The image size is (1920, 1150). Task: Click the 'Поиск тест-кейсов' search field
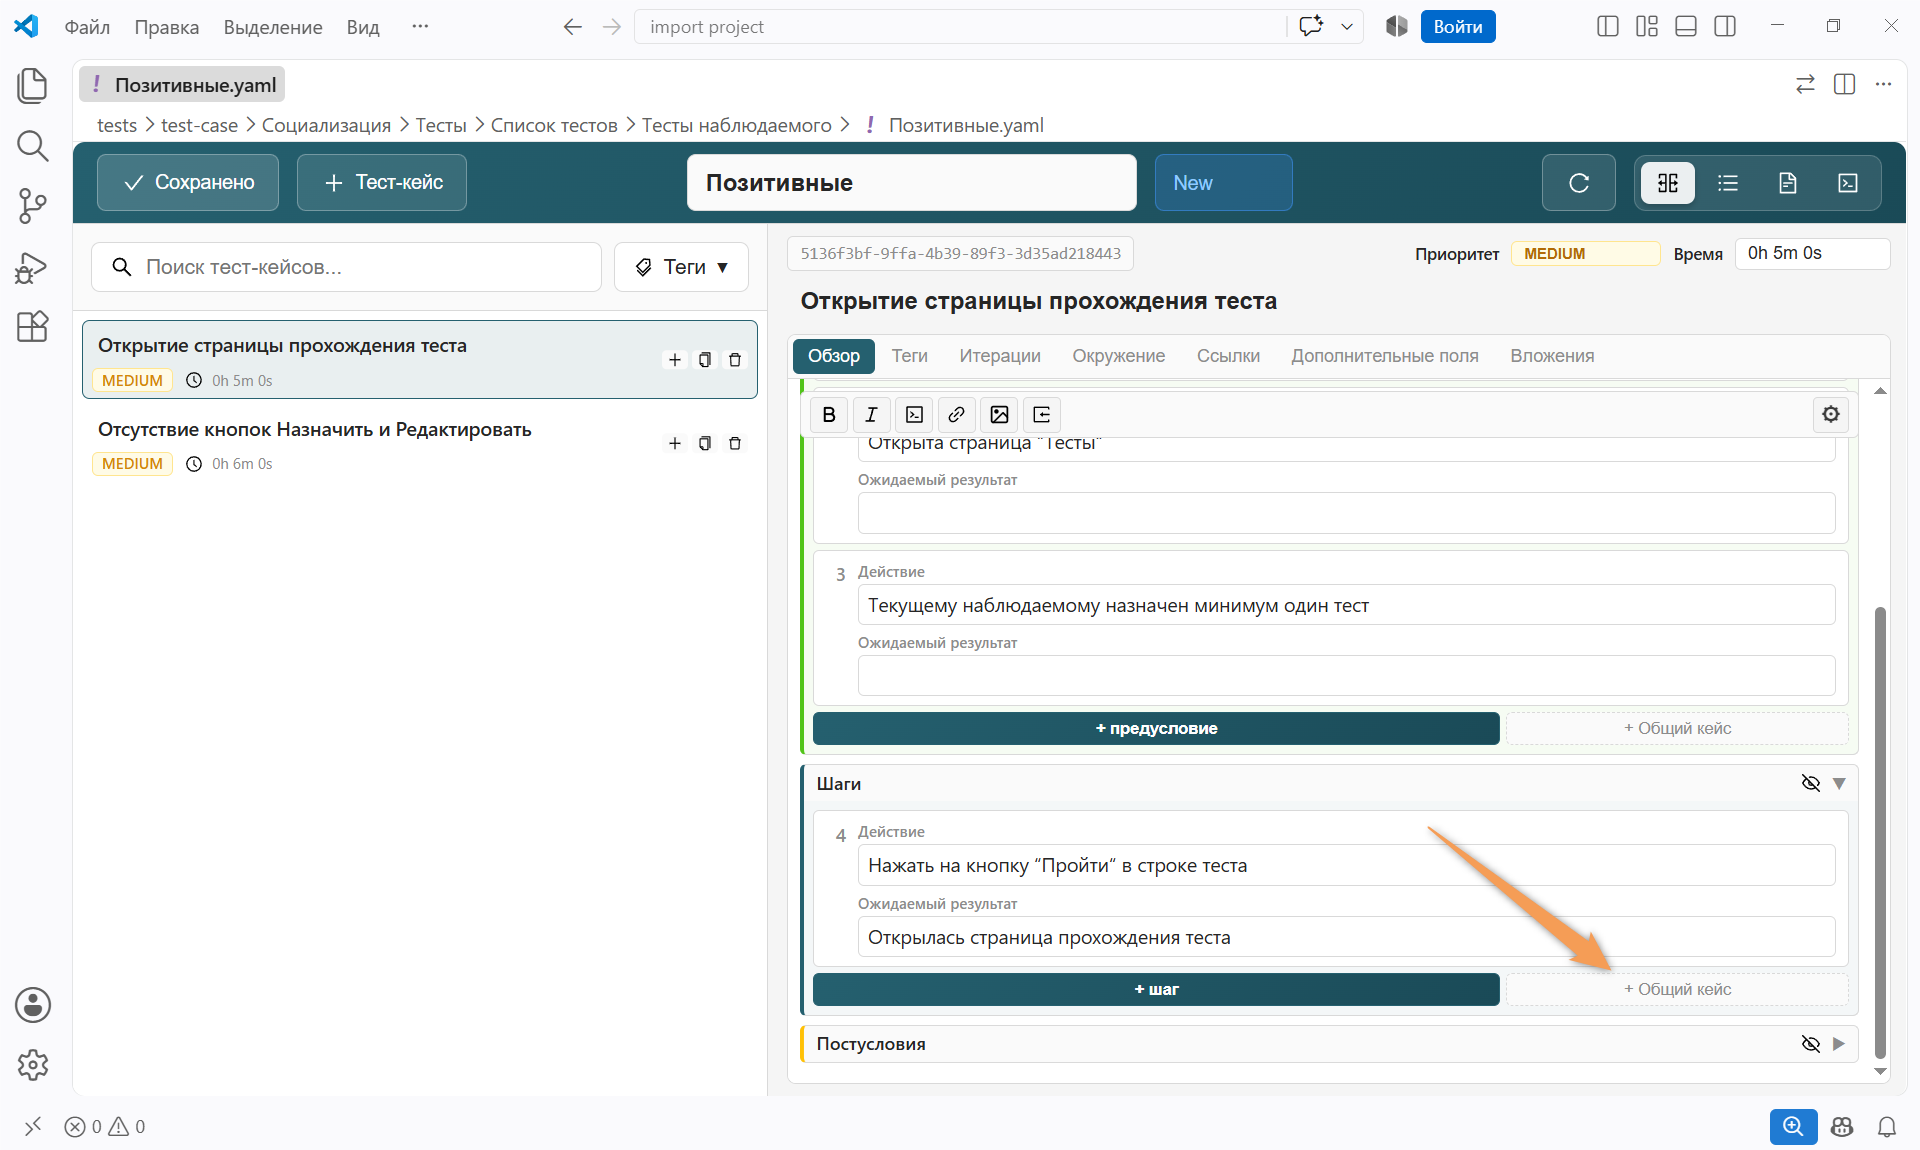[346, 267]
